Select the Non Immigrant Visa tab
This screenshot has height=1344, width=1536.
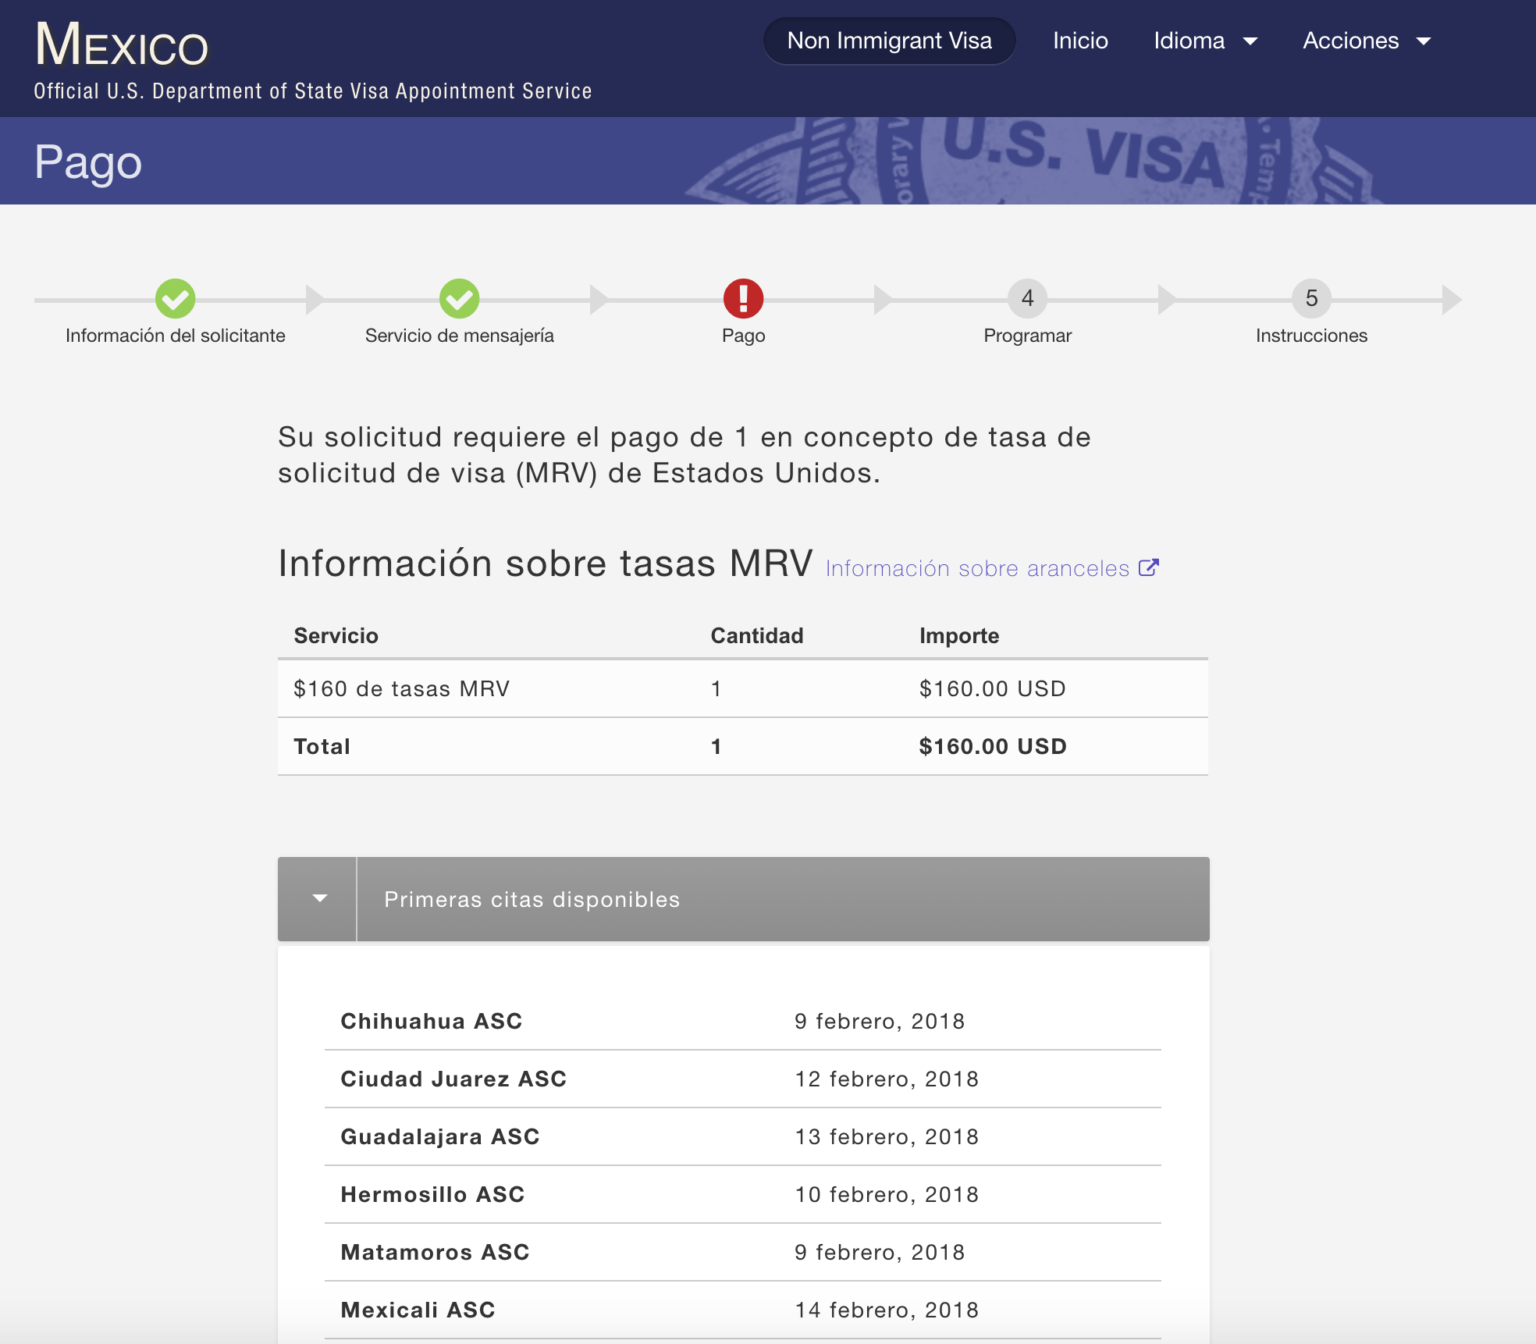pos(889,41)
